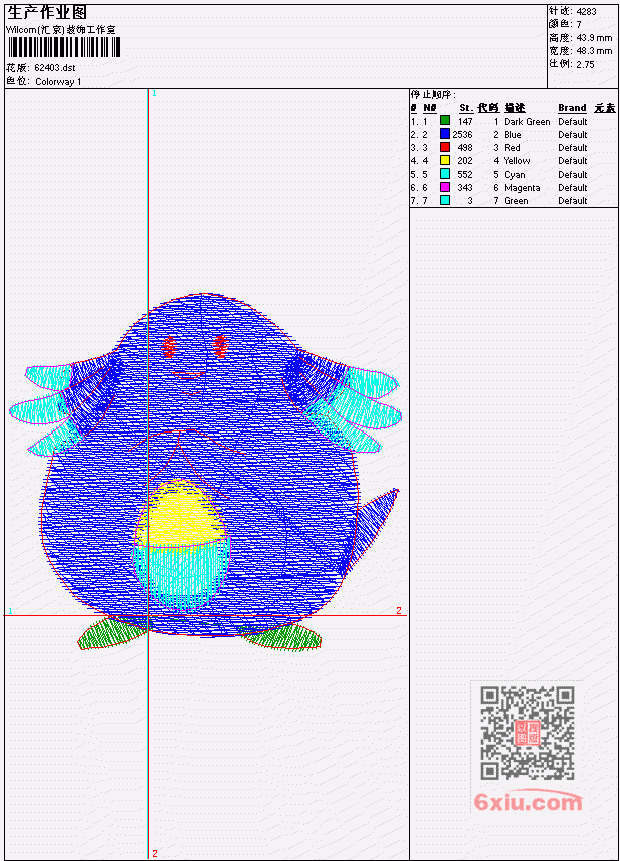The height and width of the screenshot is (861, 620).
Task: Select the 'Blue' description text
Action: click(x=513, y=135)
